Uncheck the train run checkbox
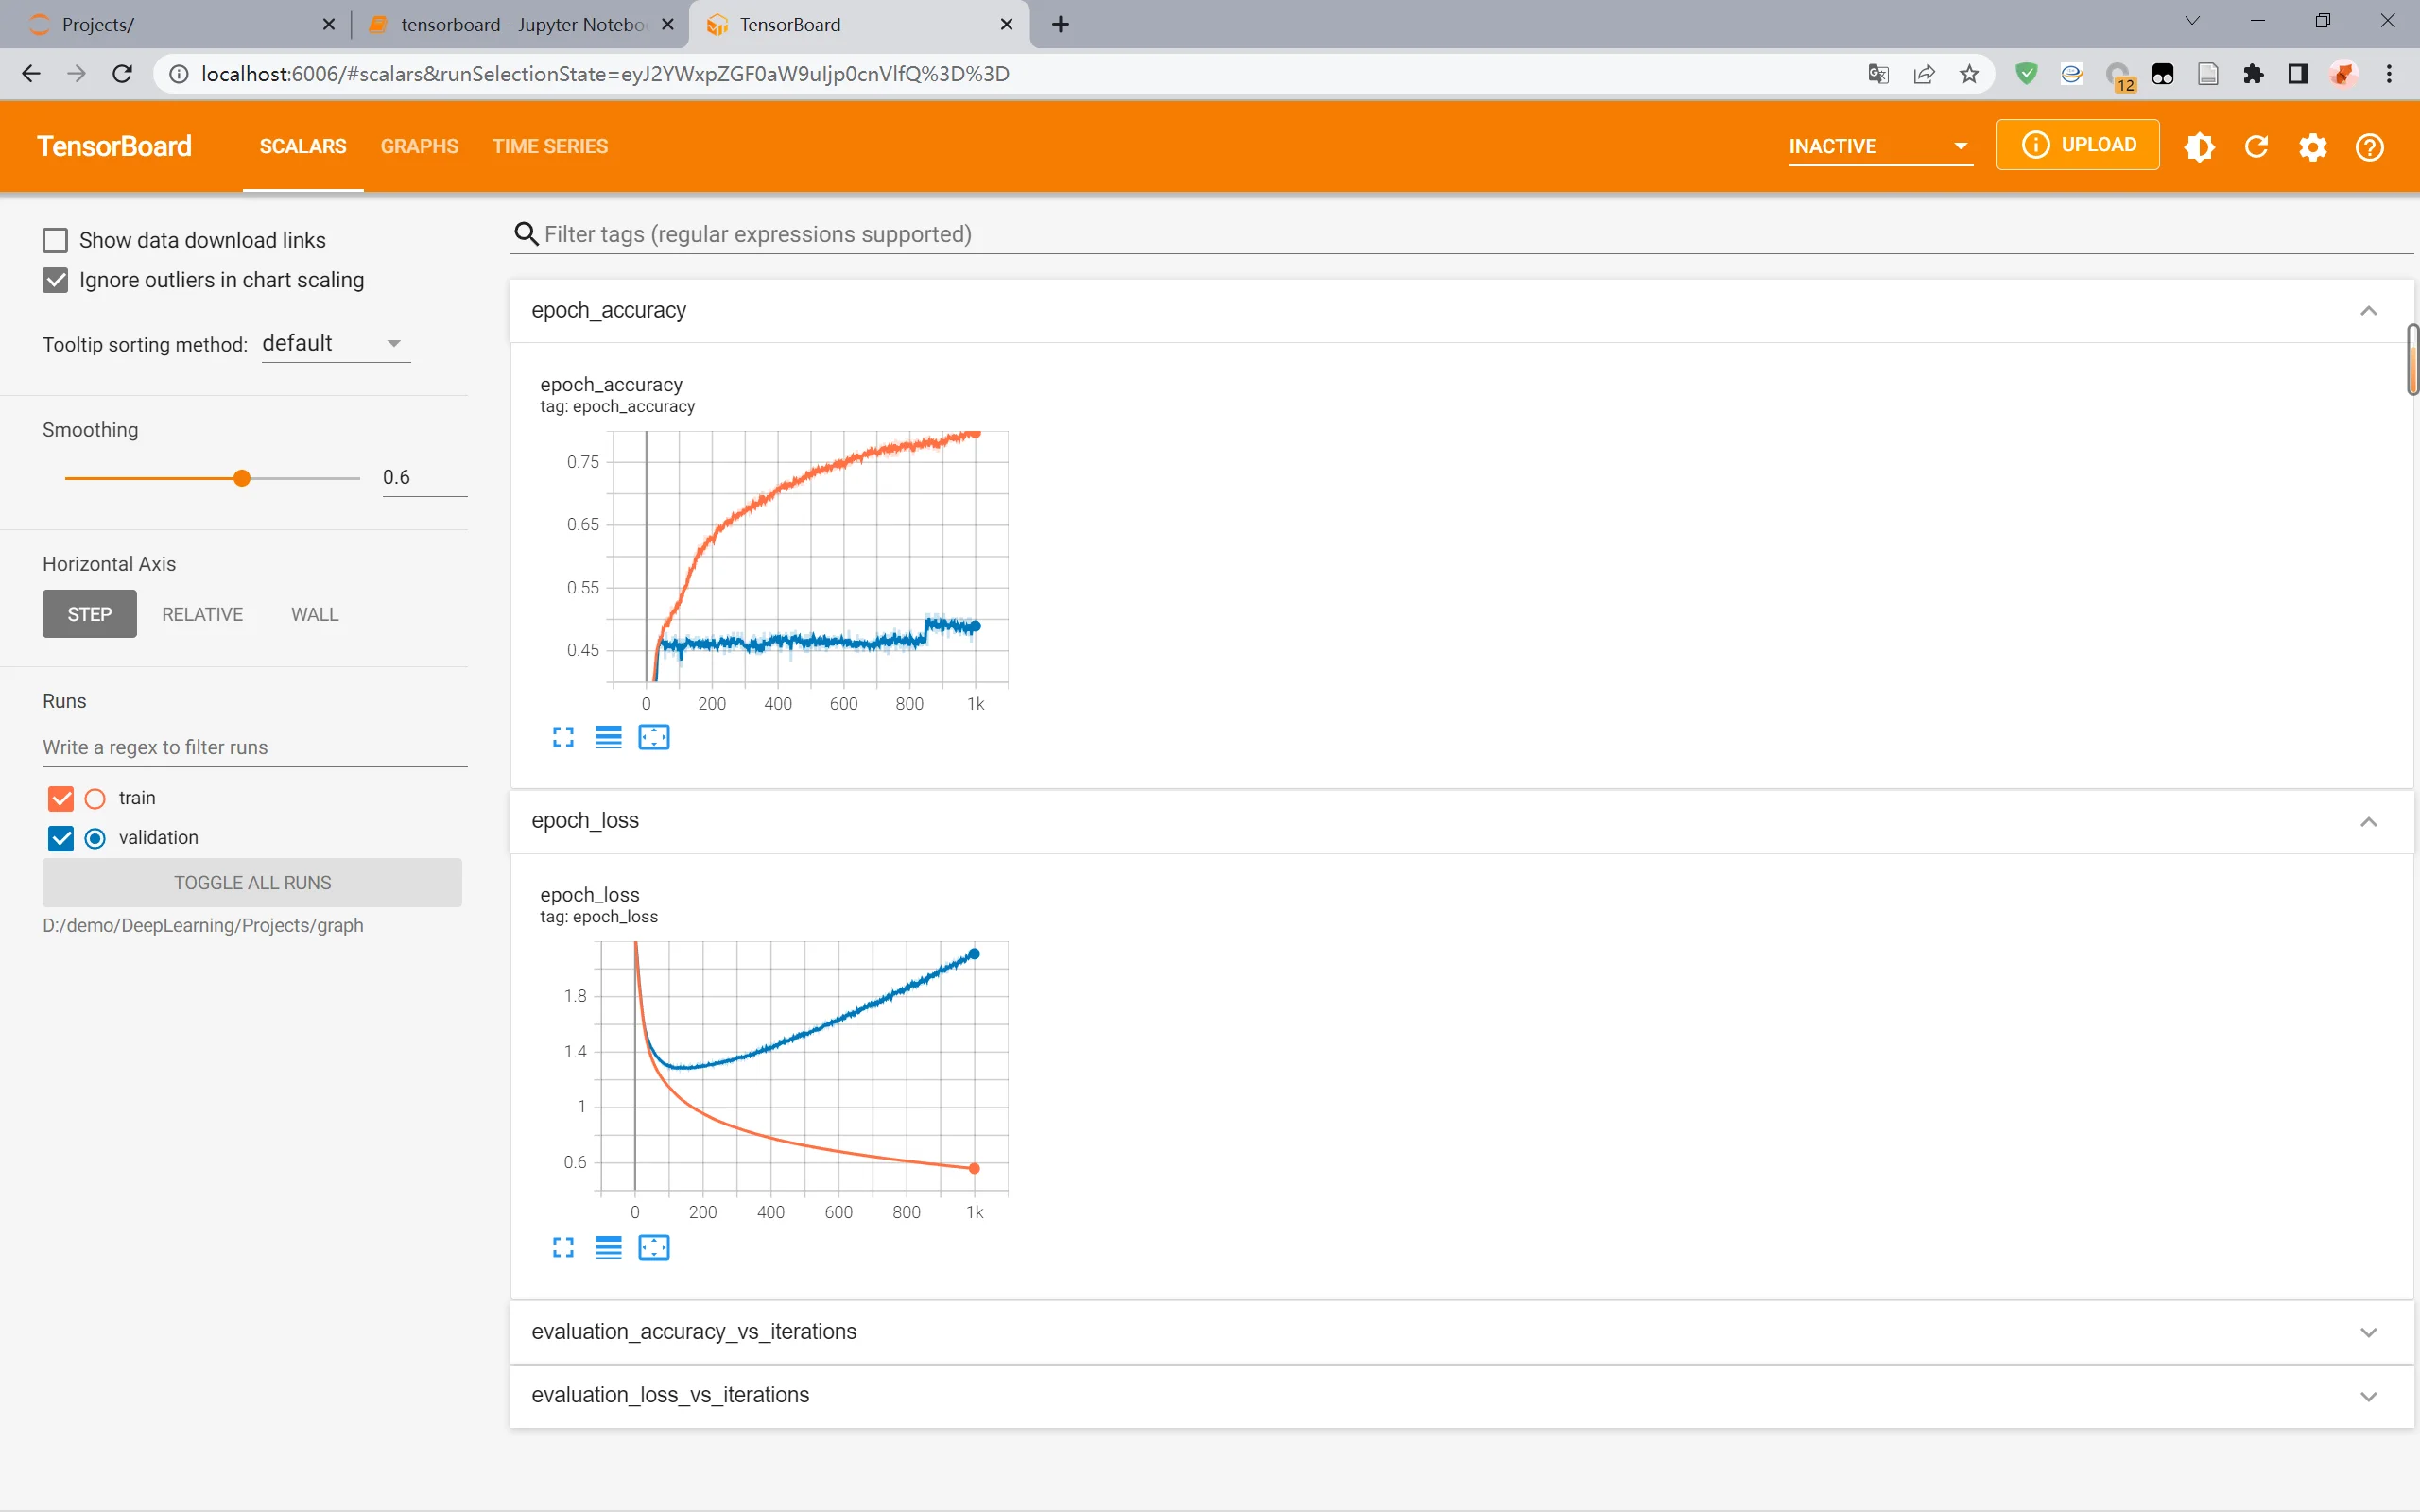Screen dimensions: 2420x1512 (x=61, y=798)
